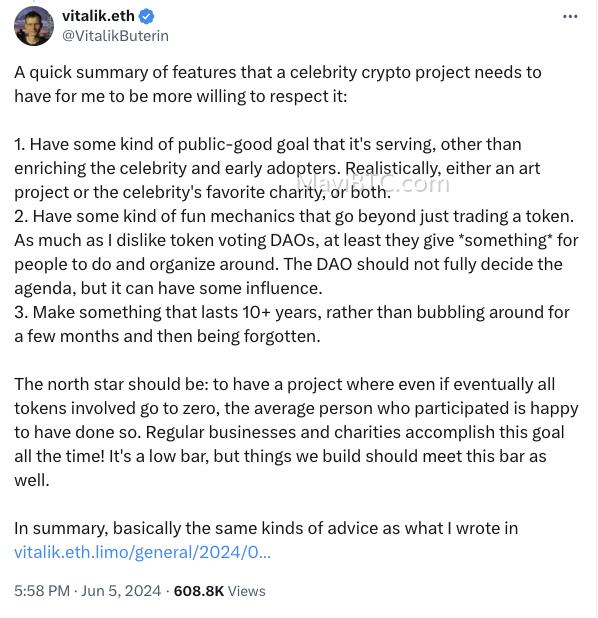Click the 5:58 PM timestamp

pyautogui.click(x=42, y=591)
